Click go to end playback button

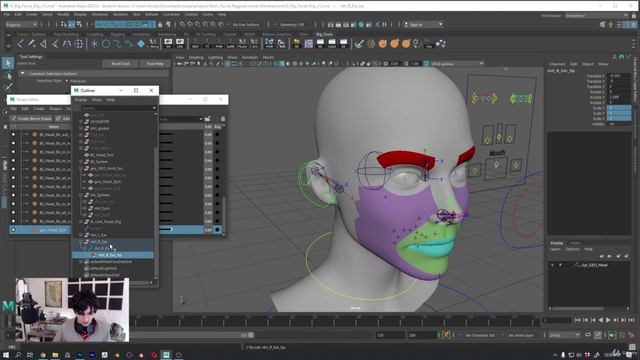click(631, 320)
